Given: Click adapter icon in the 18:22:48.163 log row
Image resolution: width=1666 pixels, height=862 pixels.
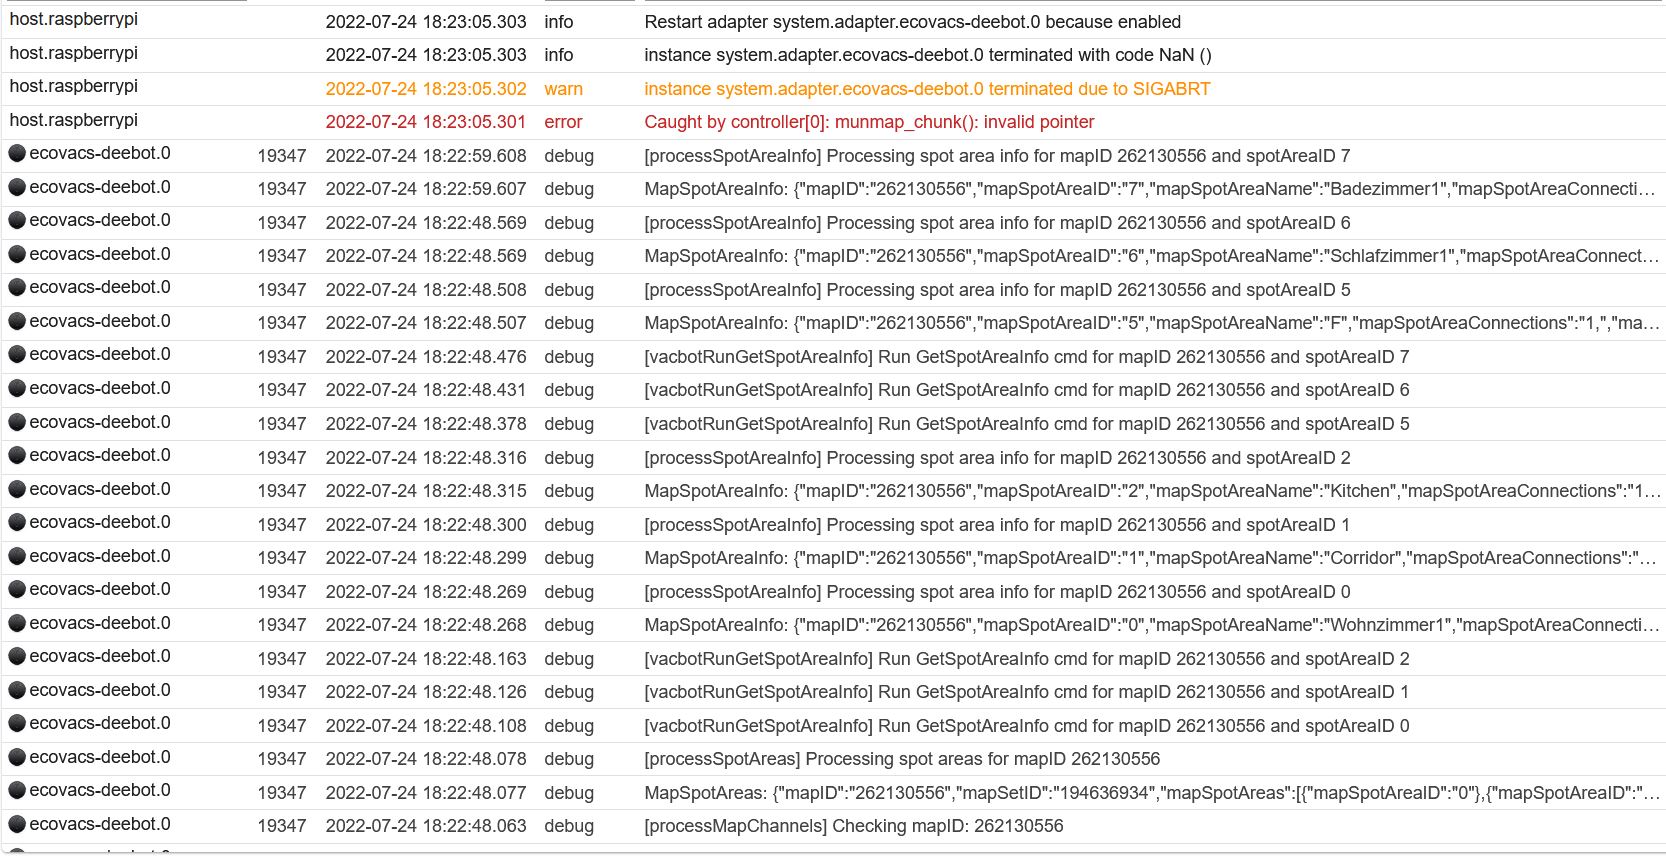Looking at the screenshot, I should (x=17, y=656).
